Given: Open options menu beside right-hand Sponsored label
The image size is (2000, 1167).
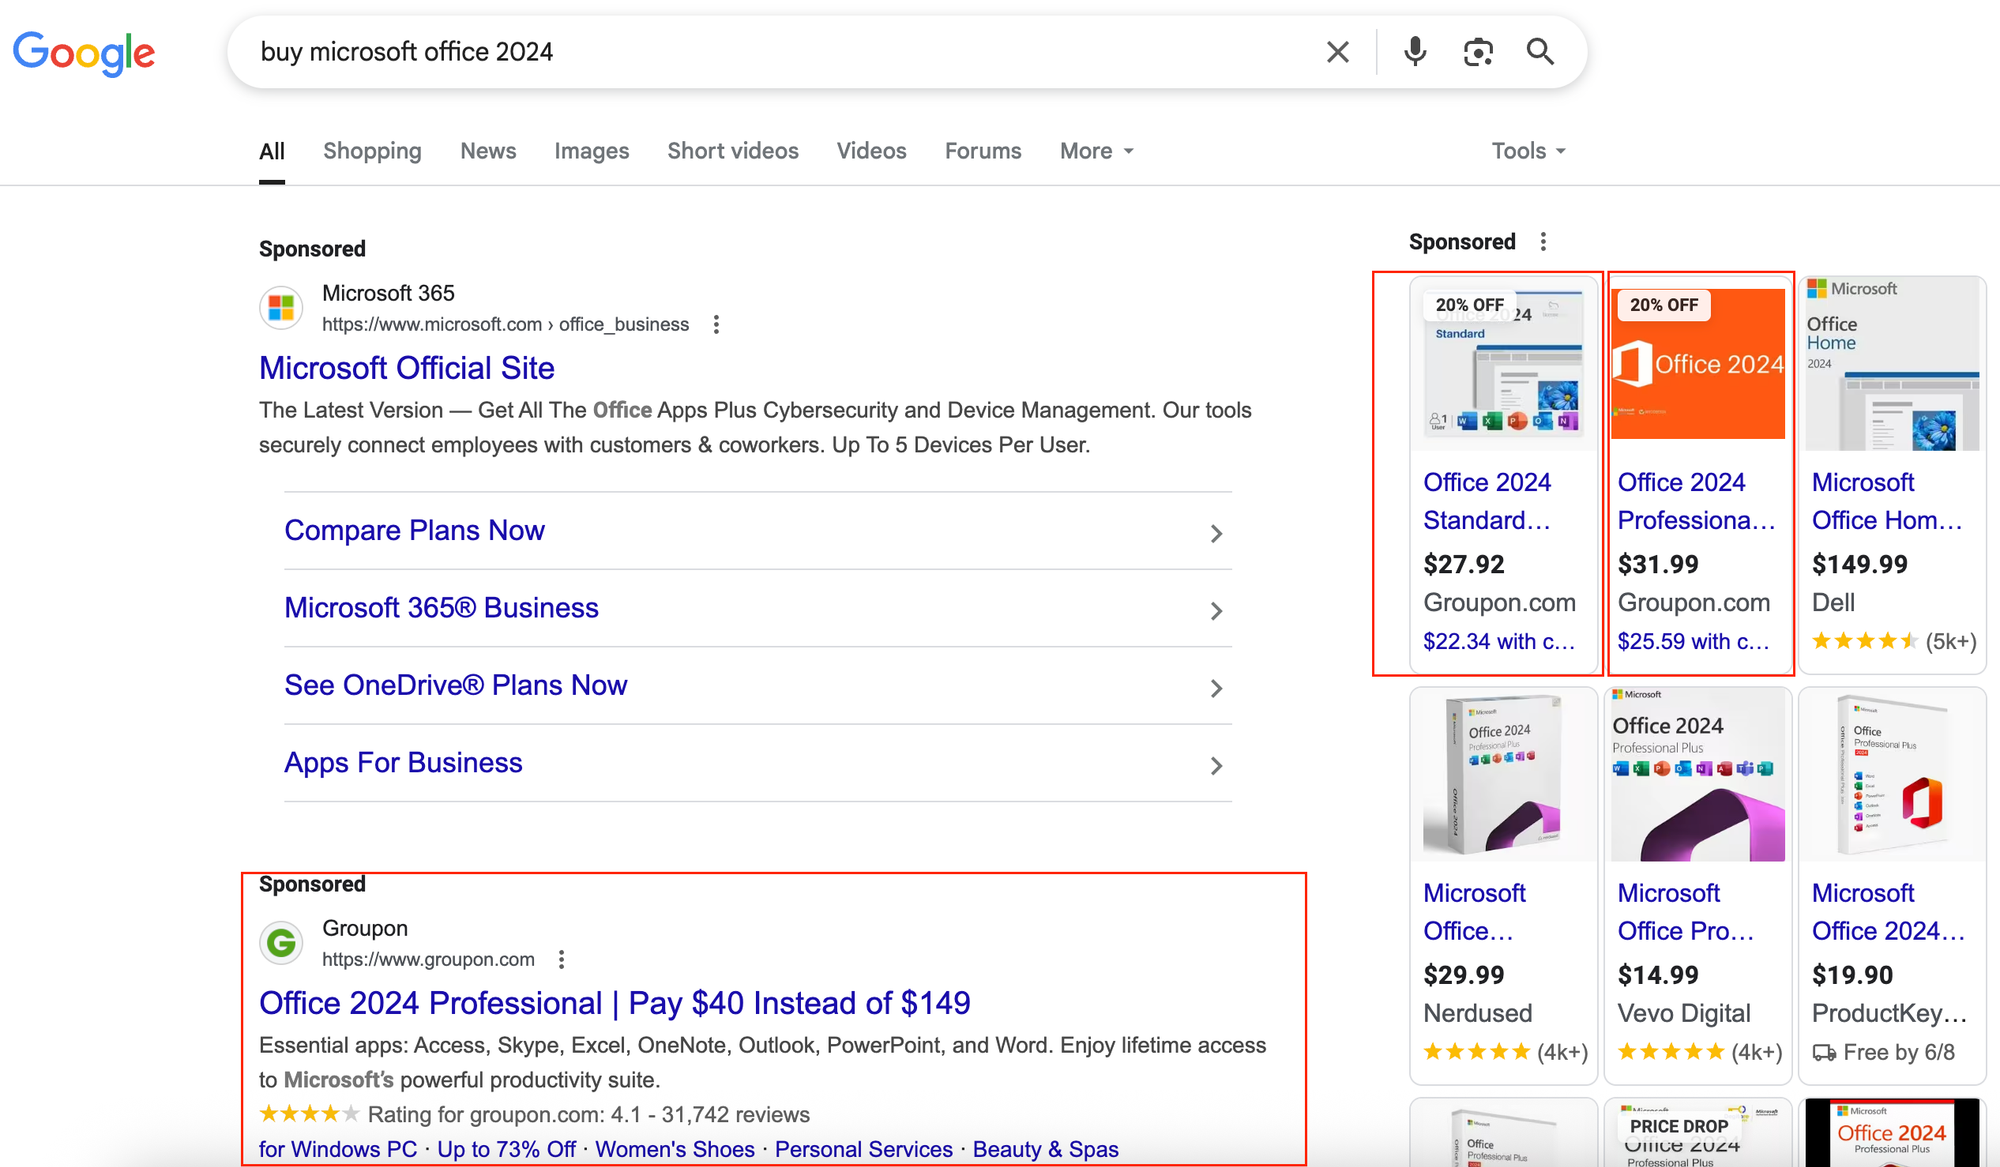Looking at the screenshot, I should point(1543,242).
